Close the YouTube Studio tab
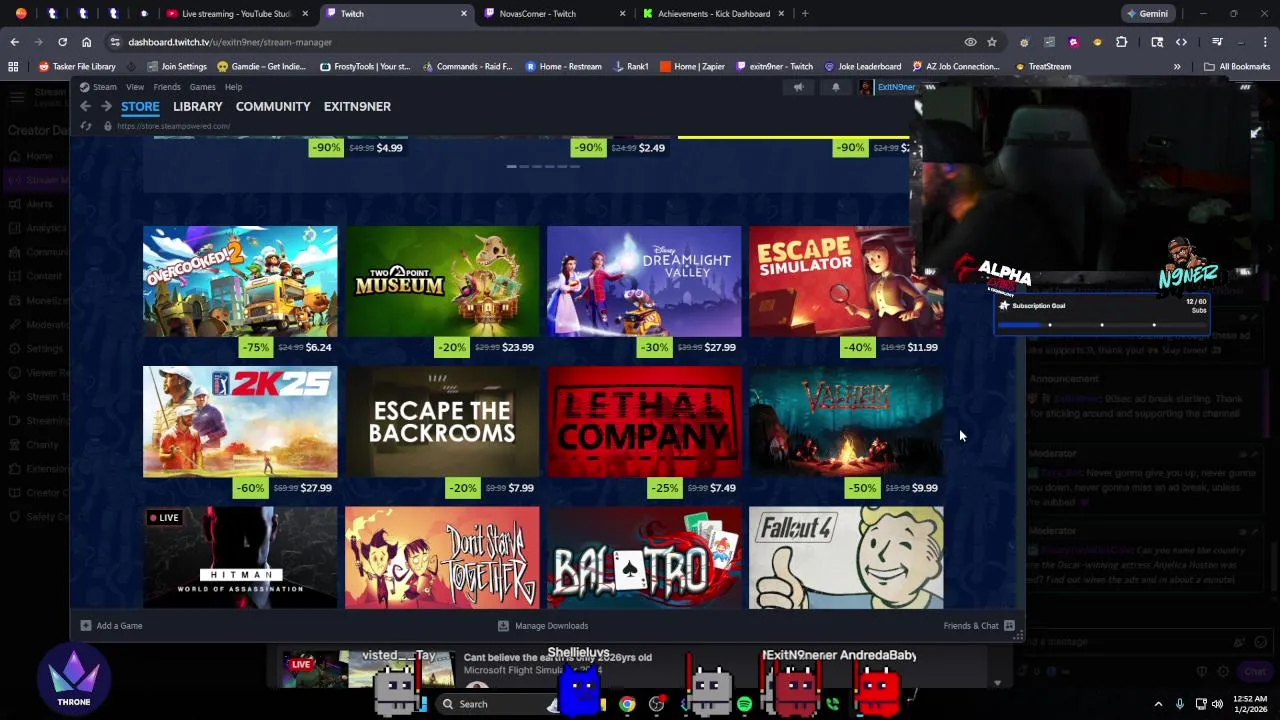The width and height of the screenshot is (1280, 720). click(x=307, y=14)
